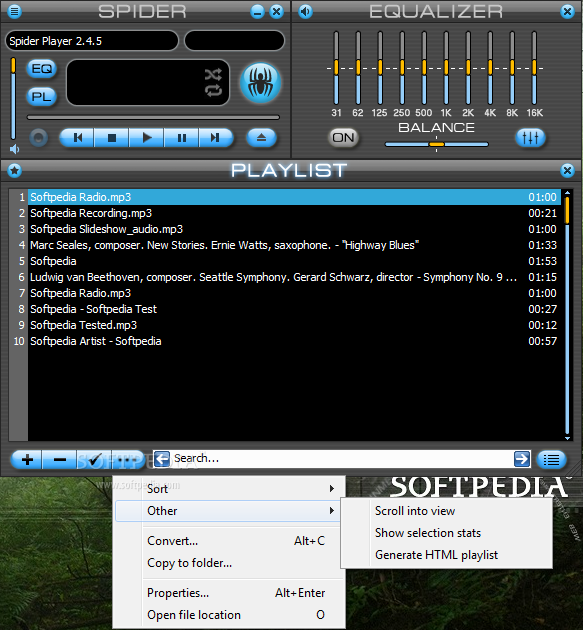Adjust the 16K equalizer band
The height and width of the screenshot is (630, 583).
tap(534, 68)
